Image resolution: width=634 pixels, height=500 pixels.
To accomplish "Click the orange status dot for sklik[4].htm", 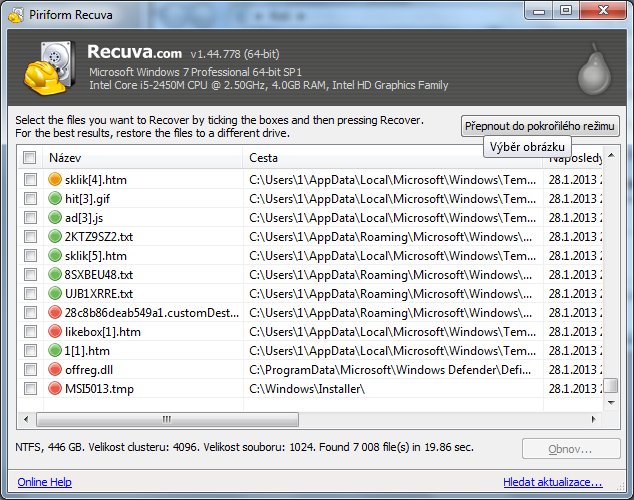I will [55, 179].
